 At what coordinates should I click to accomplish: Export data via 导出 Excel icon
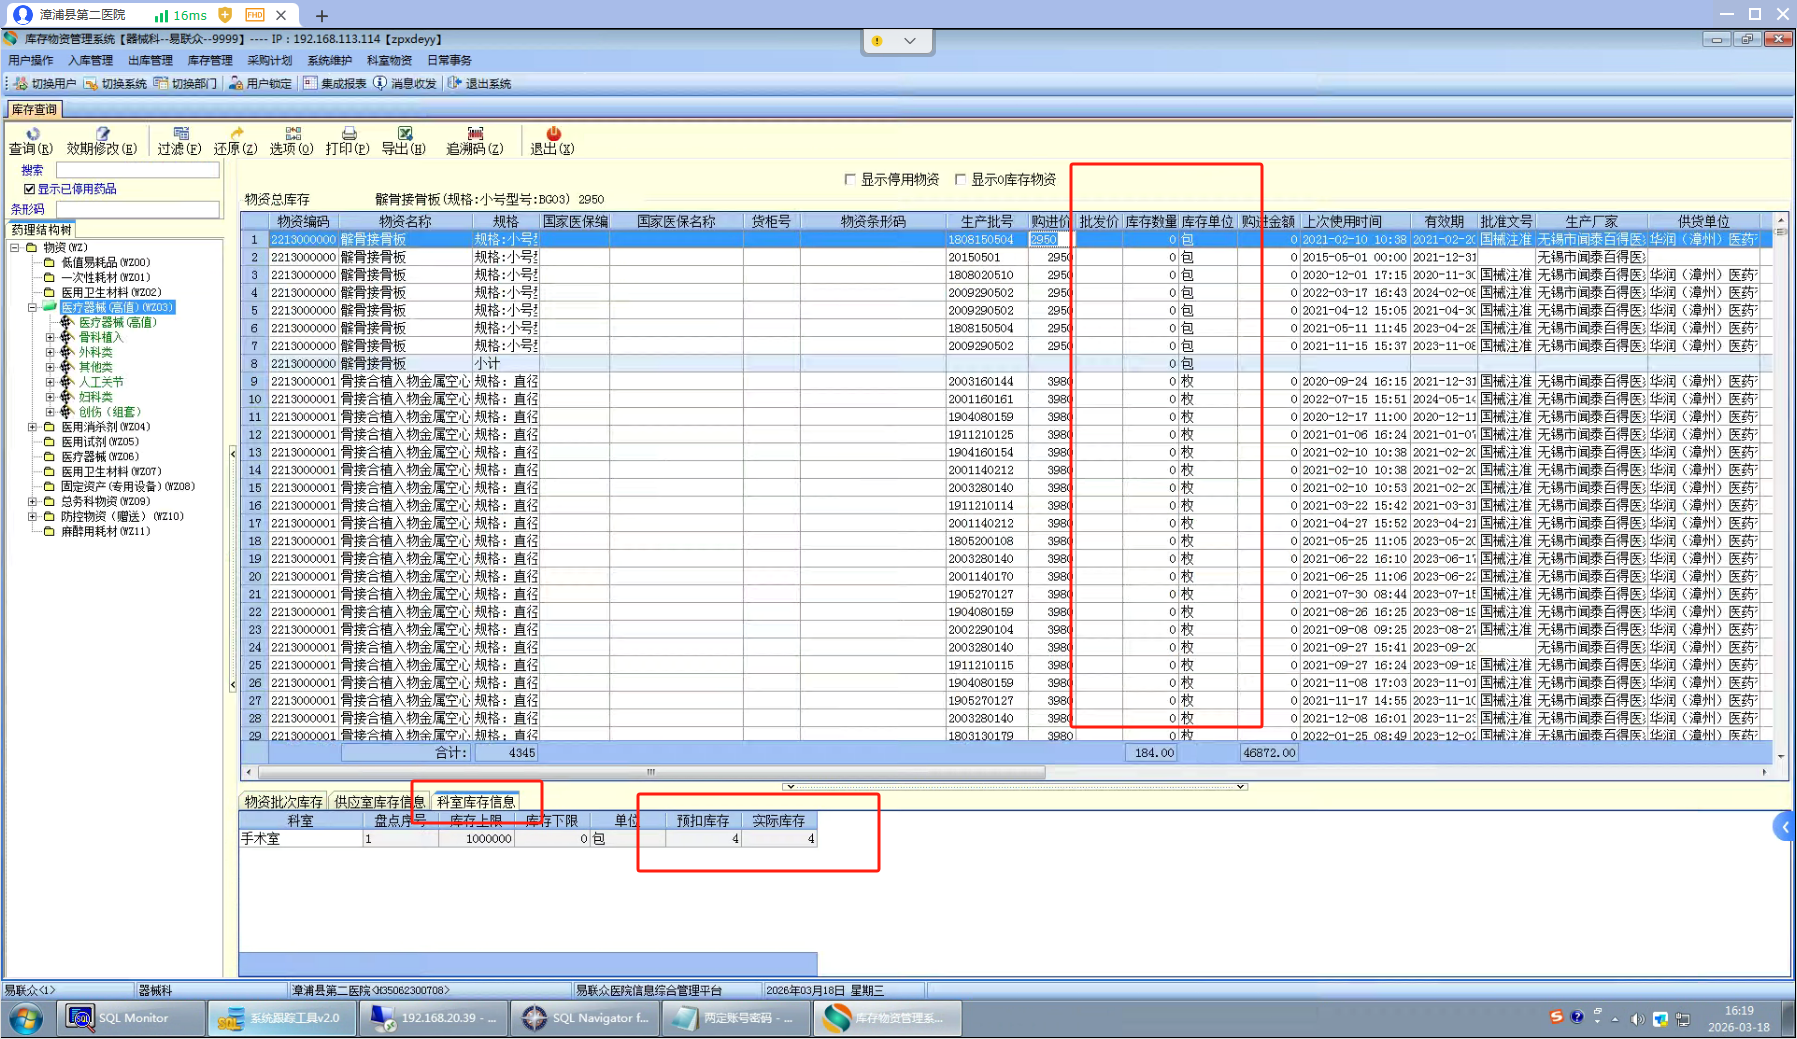pos(404,134)
